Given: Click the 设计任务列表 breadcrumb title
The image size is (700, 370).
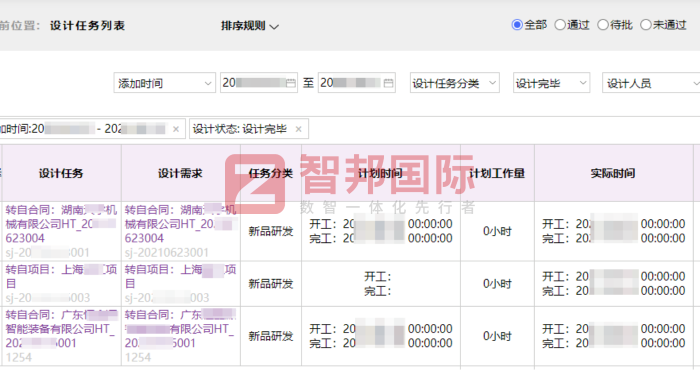Looking at the screenshot, I should (87, 25).
